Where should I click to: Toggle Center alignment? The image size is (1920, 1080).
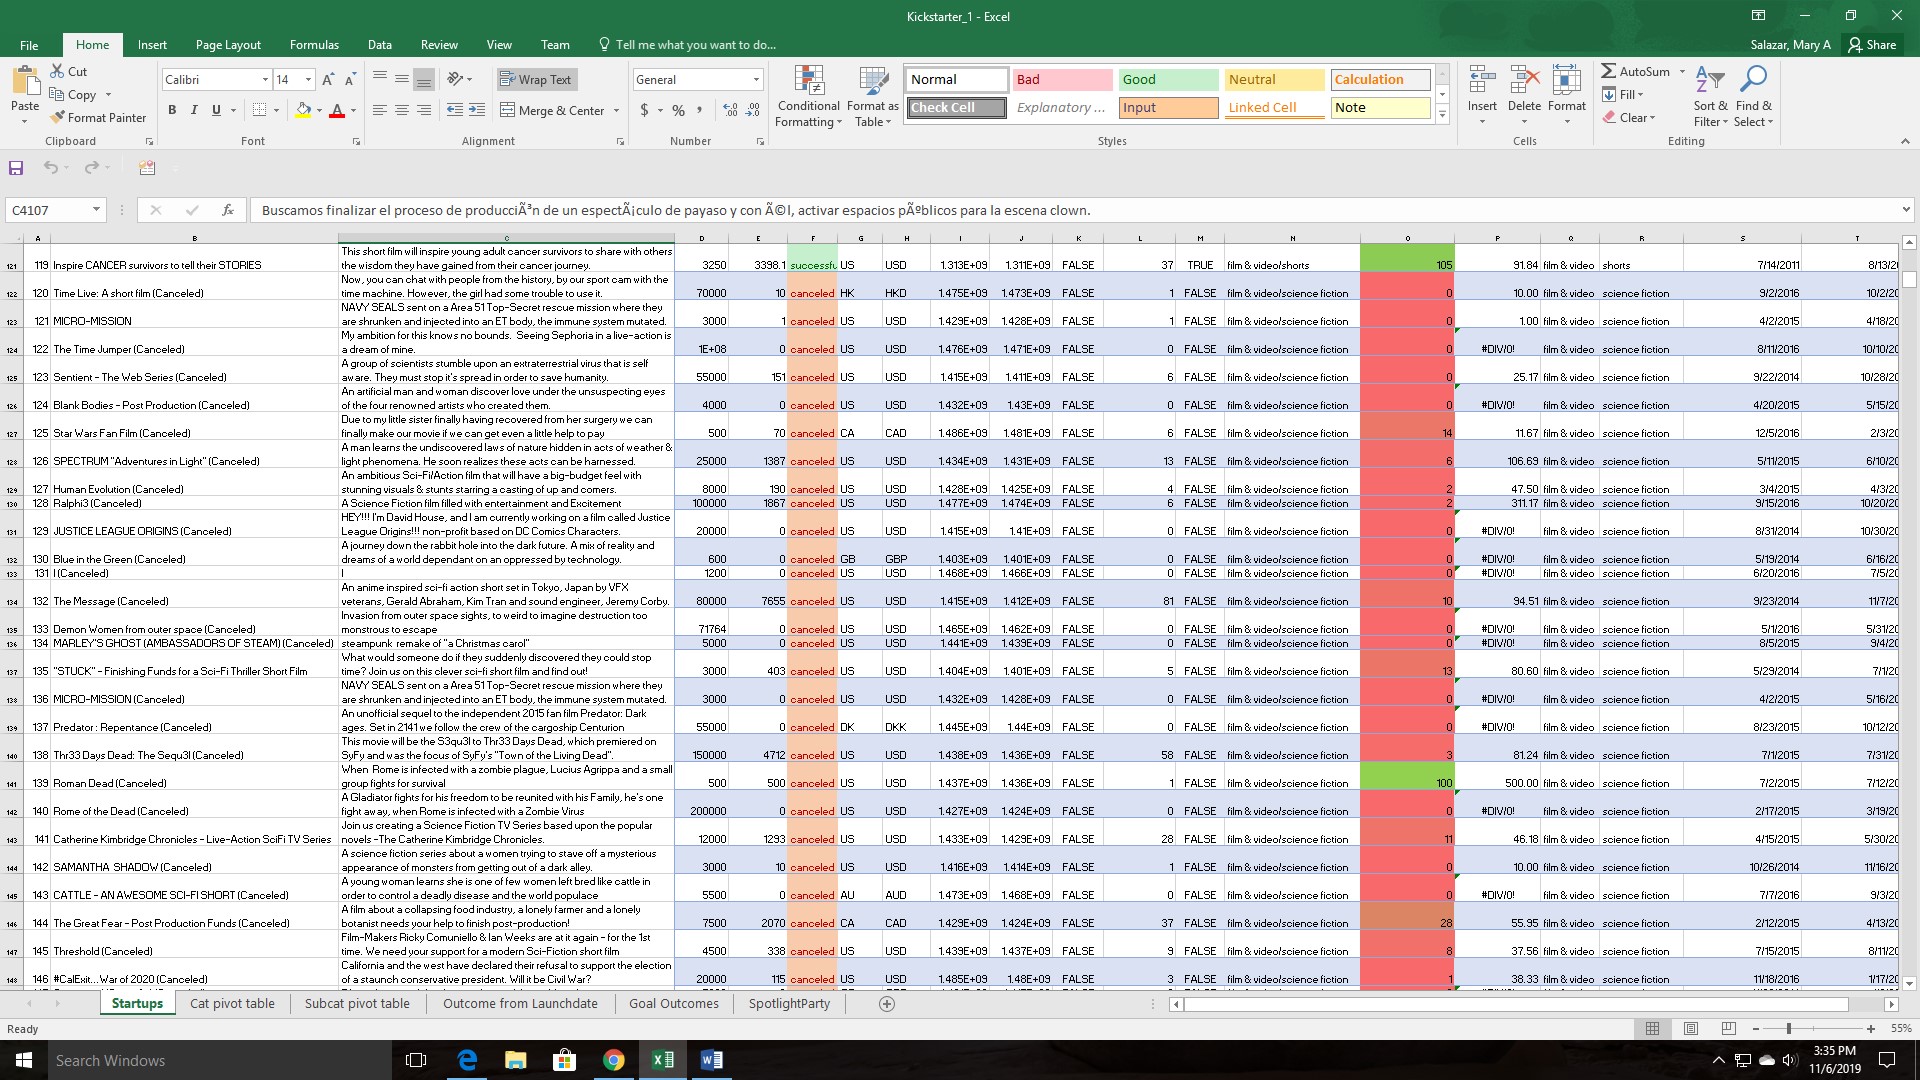(x=401, y=110)
